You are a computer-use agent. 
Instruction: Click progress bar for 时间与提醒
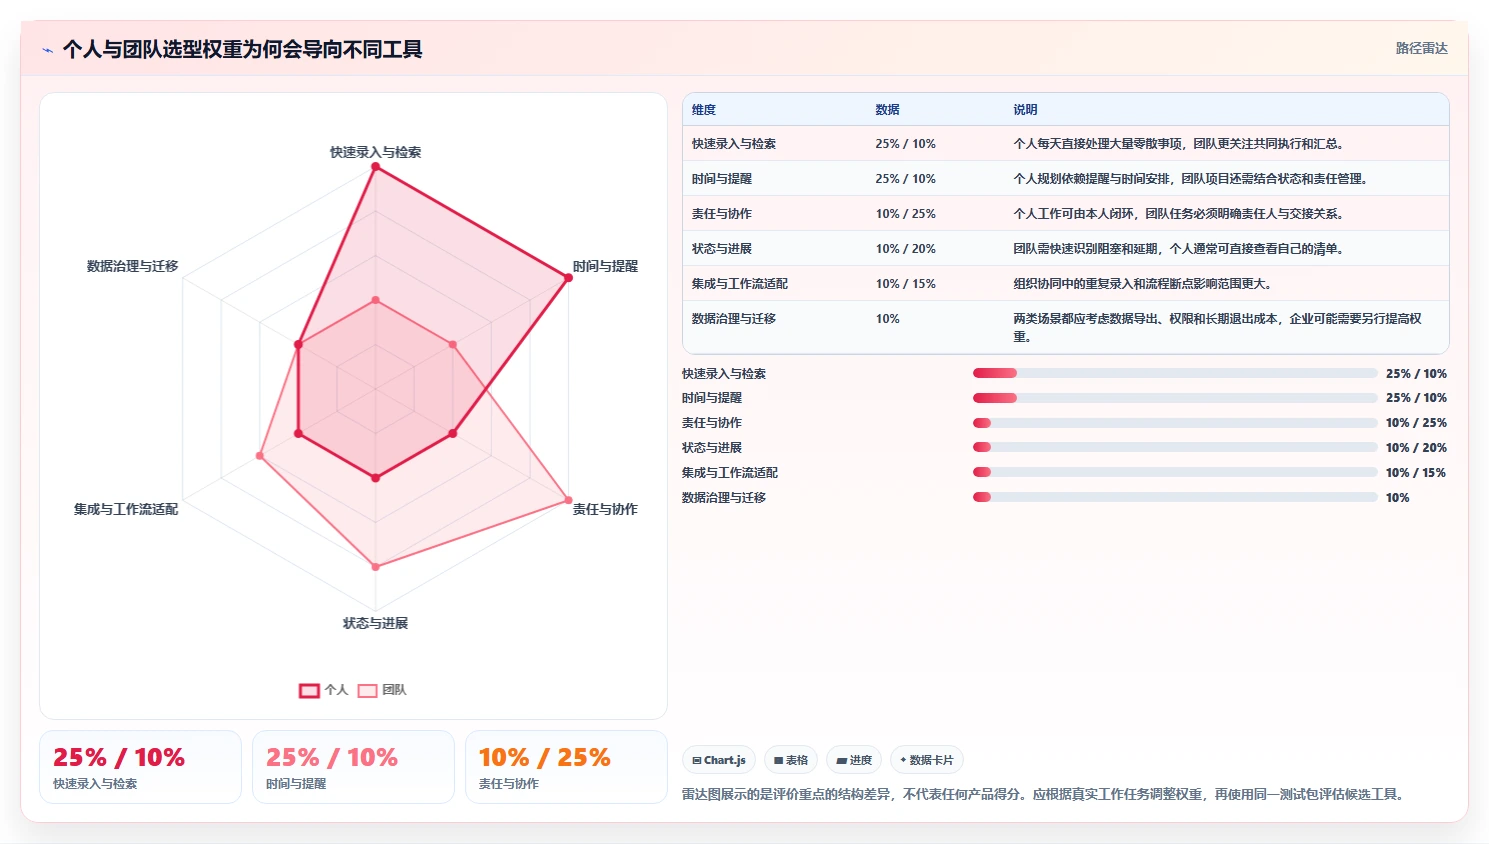[1175, 398]
